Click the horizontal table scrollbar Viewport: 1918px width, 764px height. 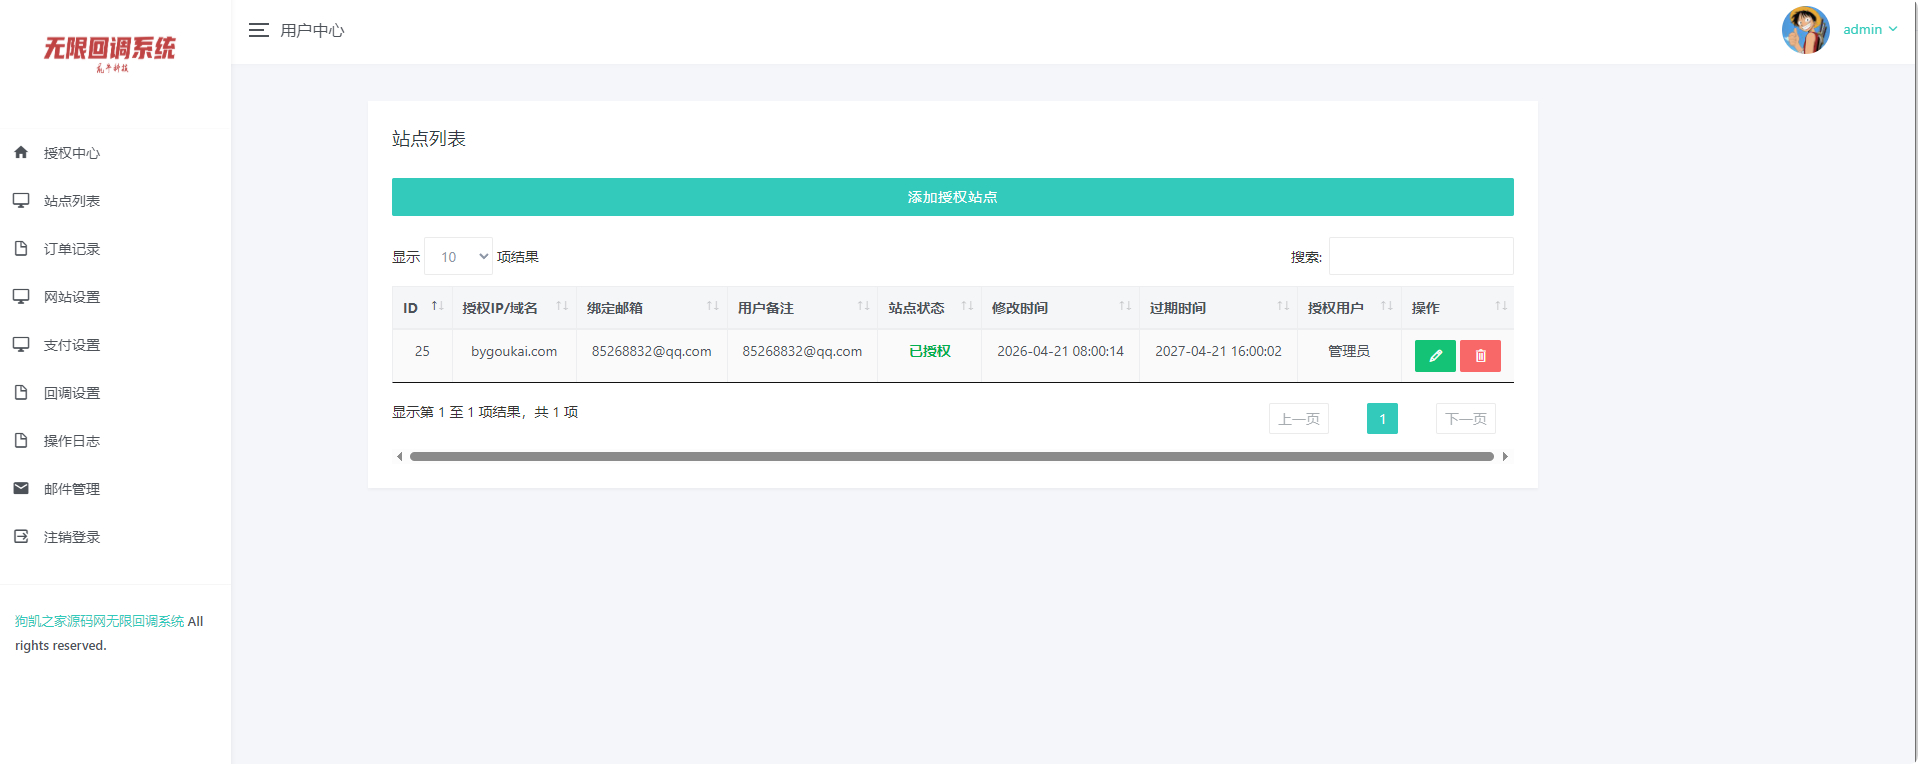pyautogui.click(x=952, y=456)
